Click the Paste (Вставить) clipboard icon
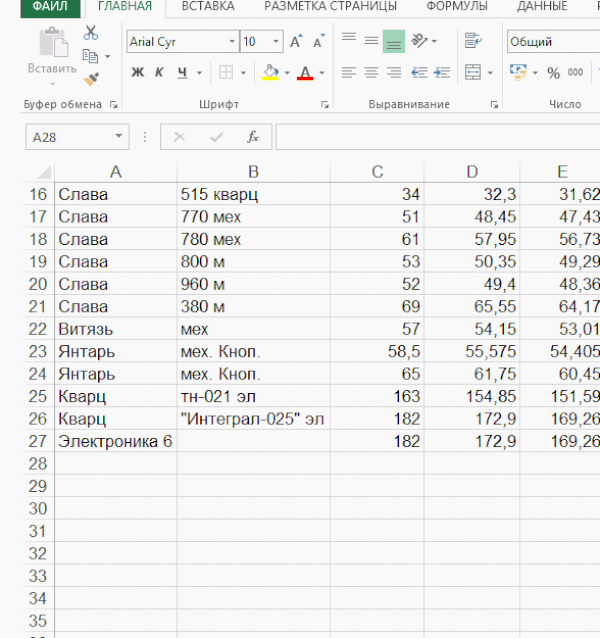This screenshot has height=638, width=600. click(x=53, y=42)
